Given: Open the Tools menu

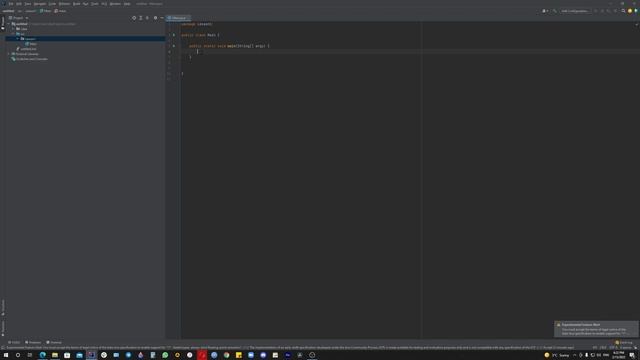Looking at the screenshot, I should tap(95, 4).
